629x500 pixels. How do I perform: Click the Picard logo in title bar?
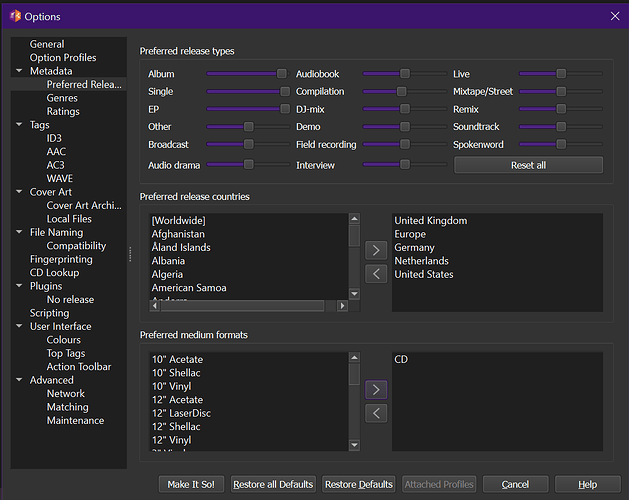[x=15, y=16]
